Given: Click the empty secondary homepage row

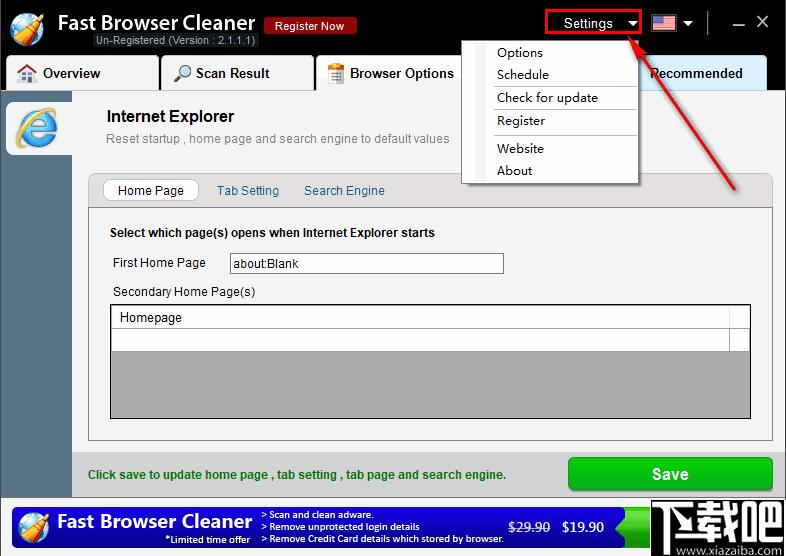Looking at the screenshot, I should [420, 340].
